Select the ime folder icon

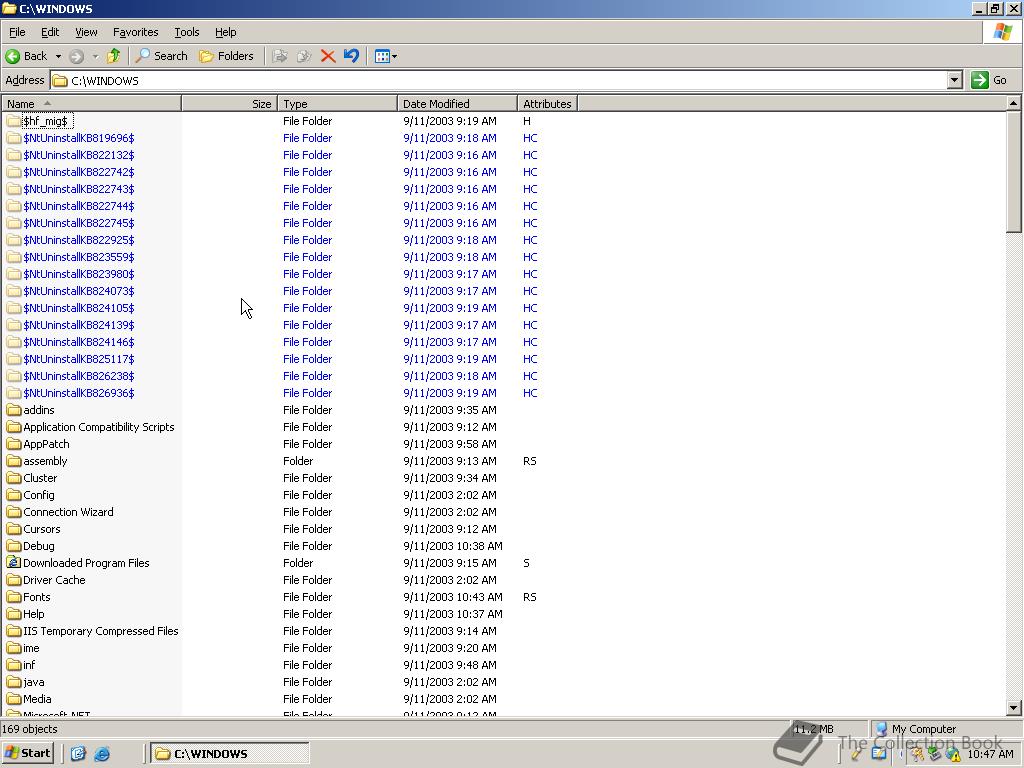(x=14, y=647)
